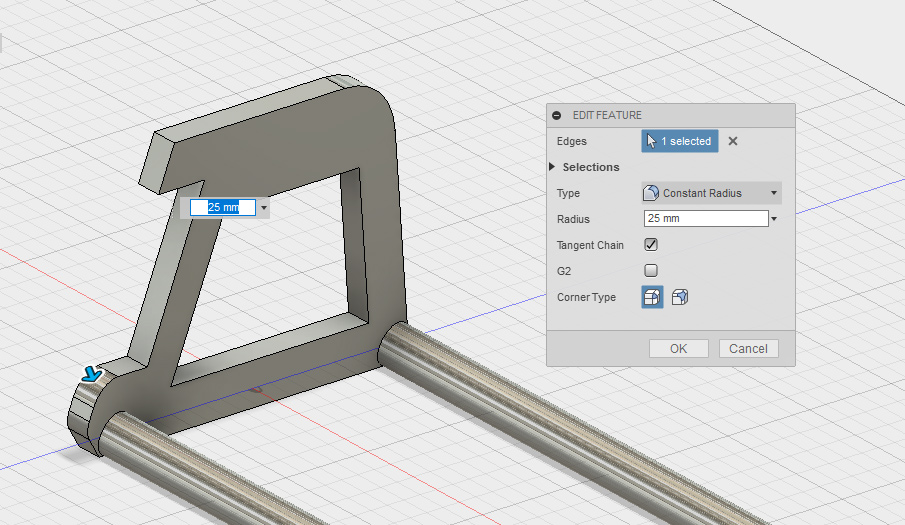This screenshot has width=905, height=525.
Task: Click the Radius input field in dialog
Action: tap(705, 219)
